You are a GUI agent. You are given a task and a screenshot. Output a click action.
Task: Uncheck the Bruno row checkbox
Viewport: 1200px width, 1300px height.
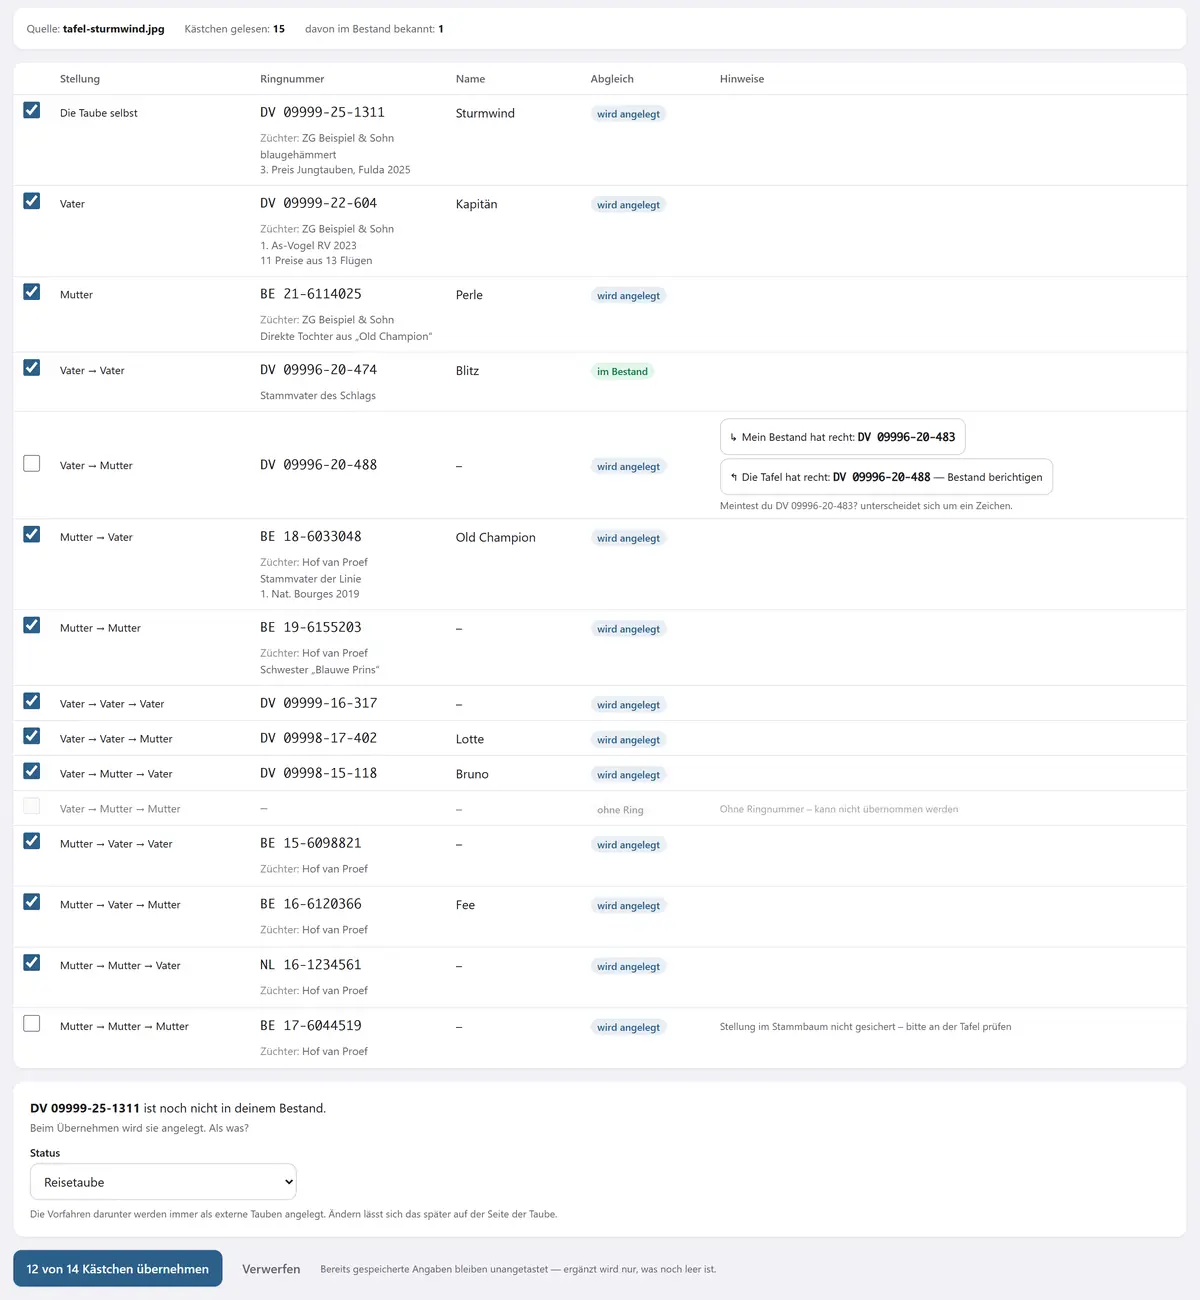point(32,771)
